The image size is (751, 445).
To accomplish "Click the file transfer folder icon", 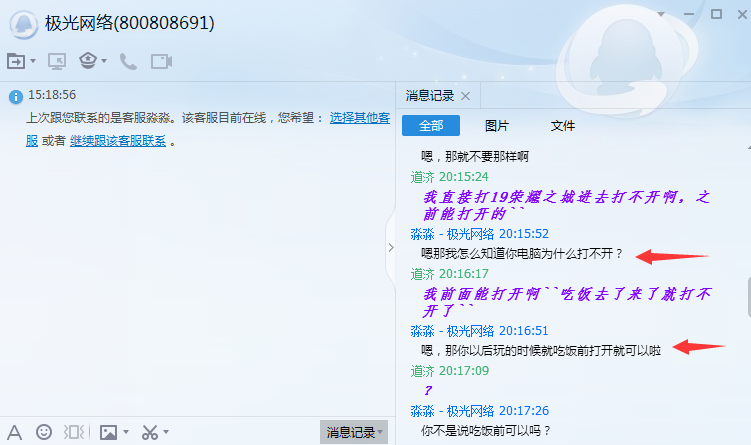I will tap(16, 61).
